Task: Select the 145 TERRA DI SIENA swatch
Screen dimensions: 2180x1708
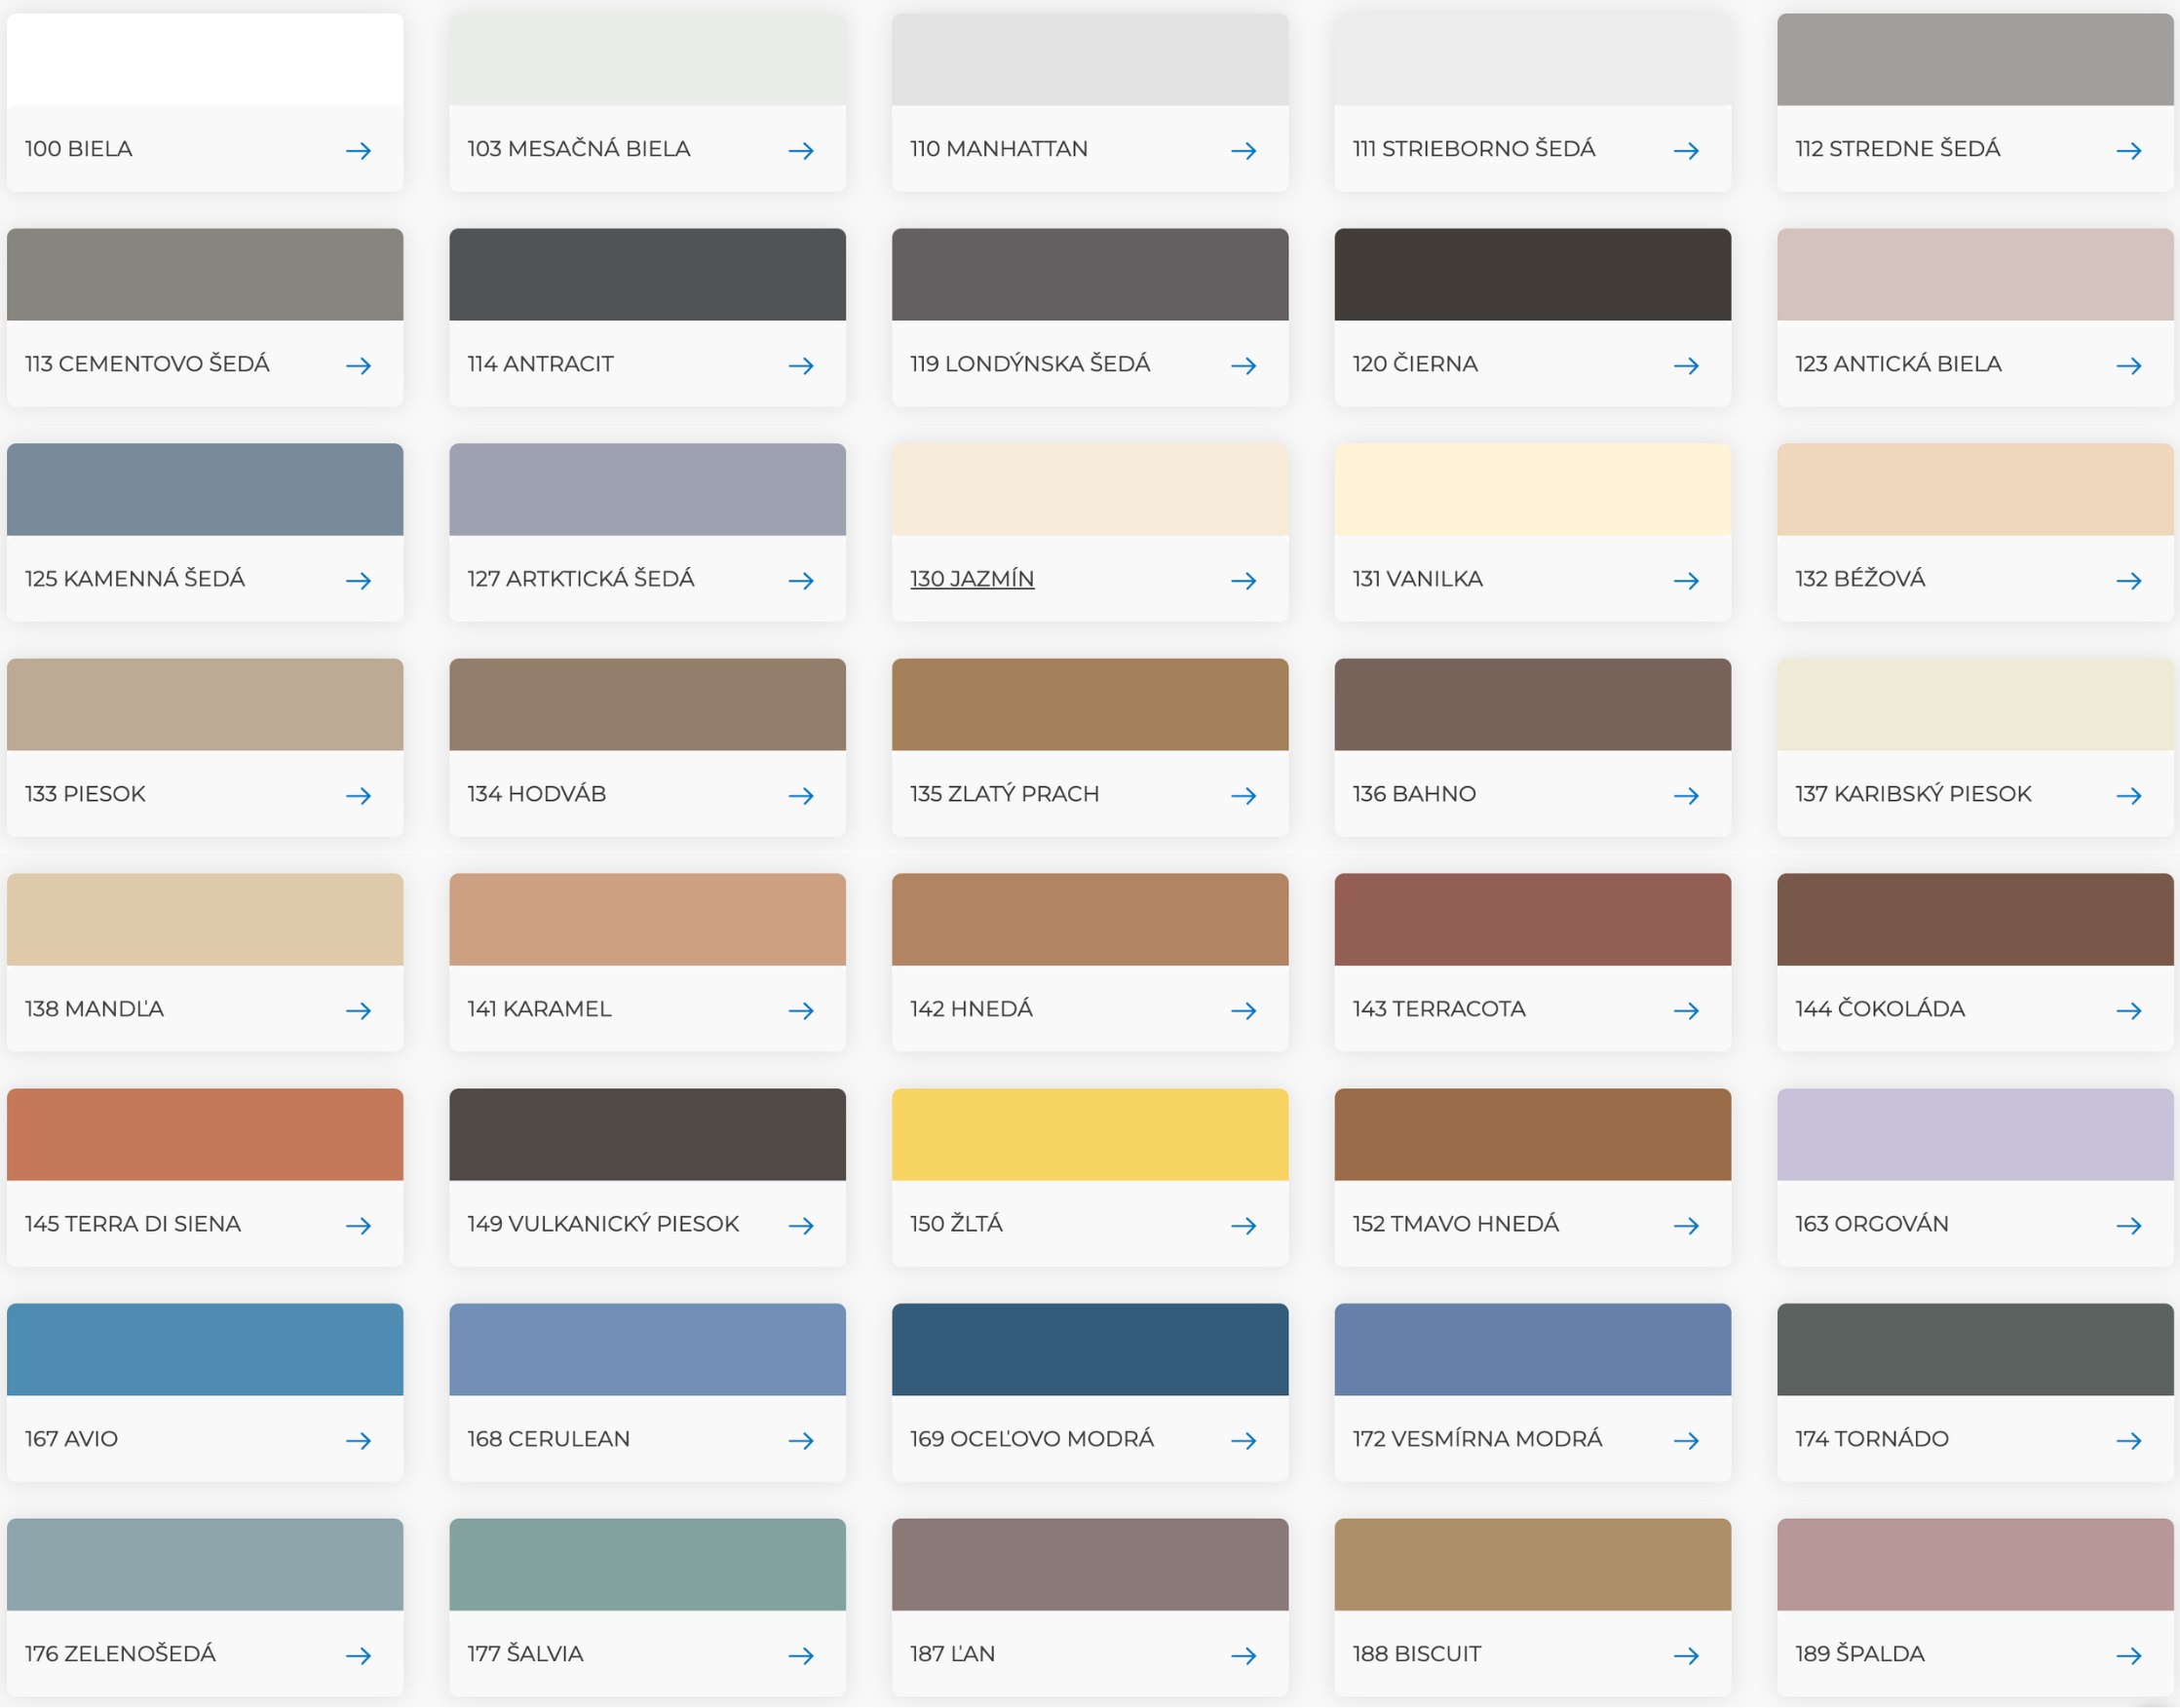Action: tap(203, 1135)
